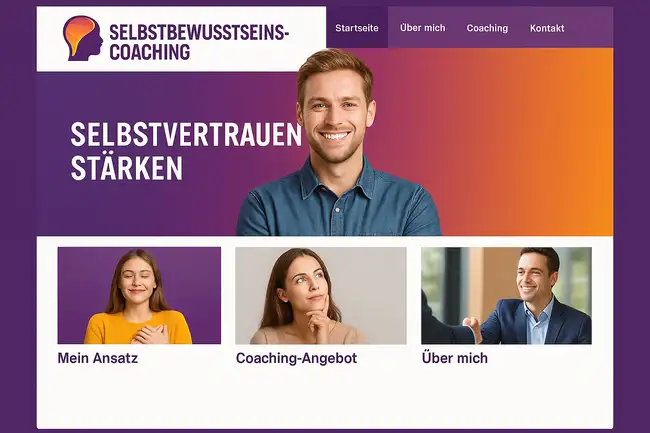Click the dark purple page margin outside the content
Screen dimensions: 650x433
[17, 215]
